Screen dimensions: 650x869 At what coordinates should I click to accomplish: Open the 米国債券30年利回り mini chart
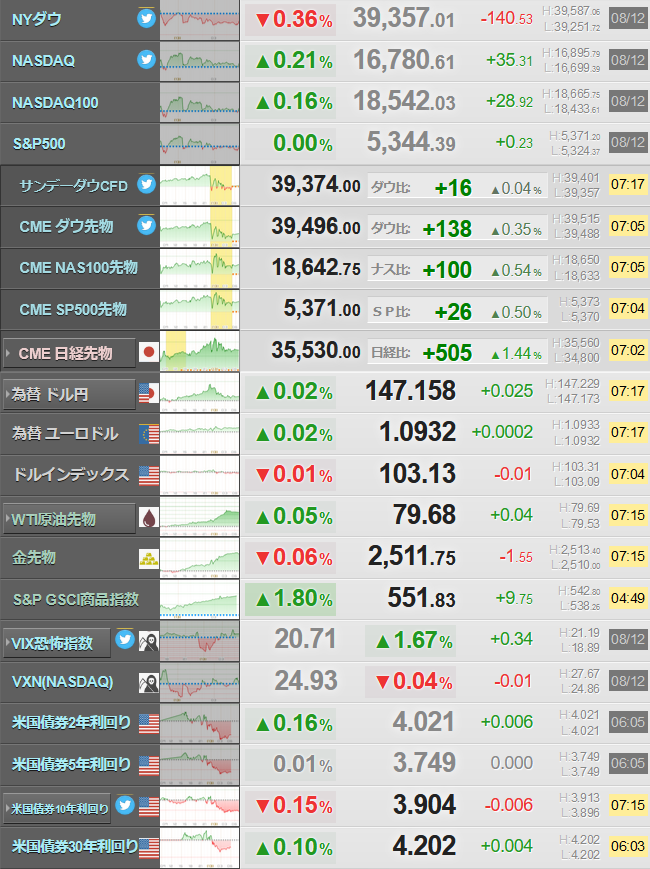pos(199,848)
